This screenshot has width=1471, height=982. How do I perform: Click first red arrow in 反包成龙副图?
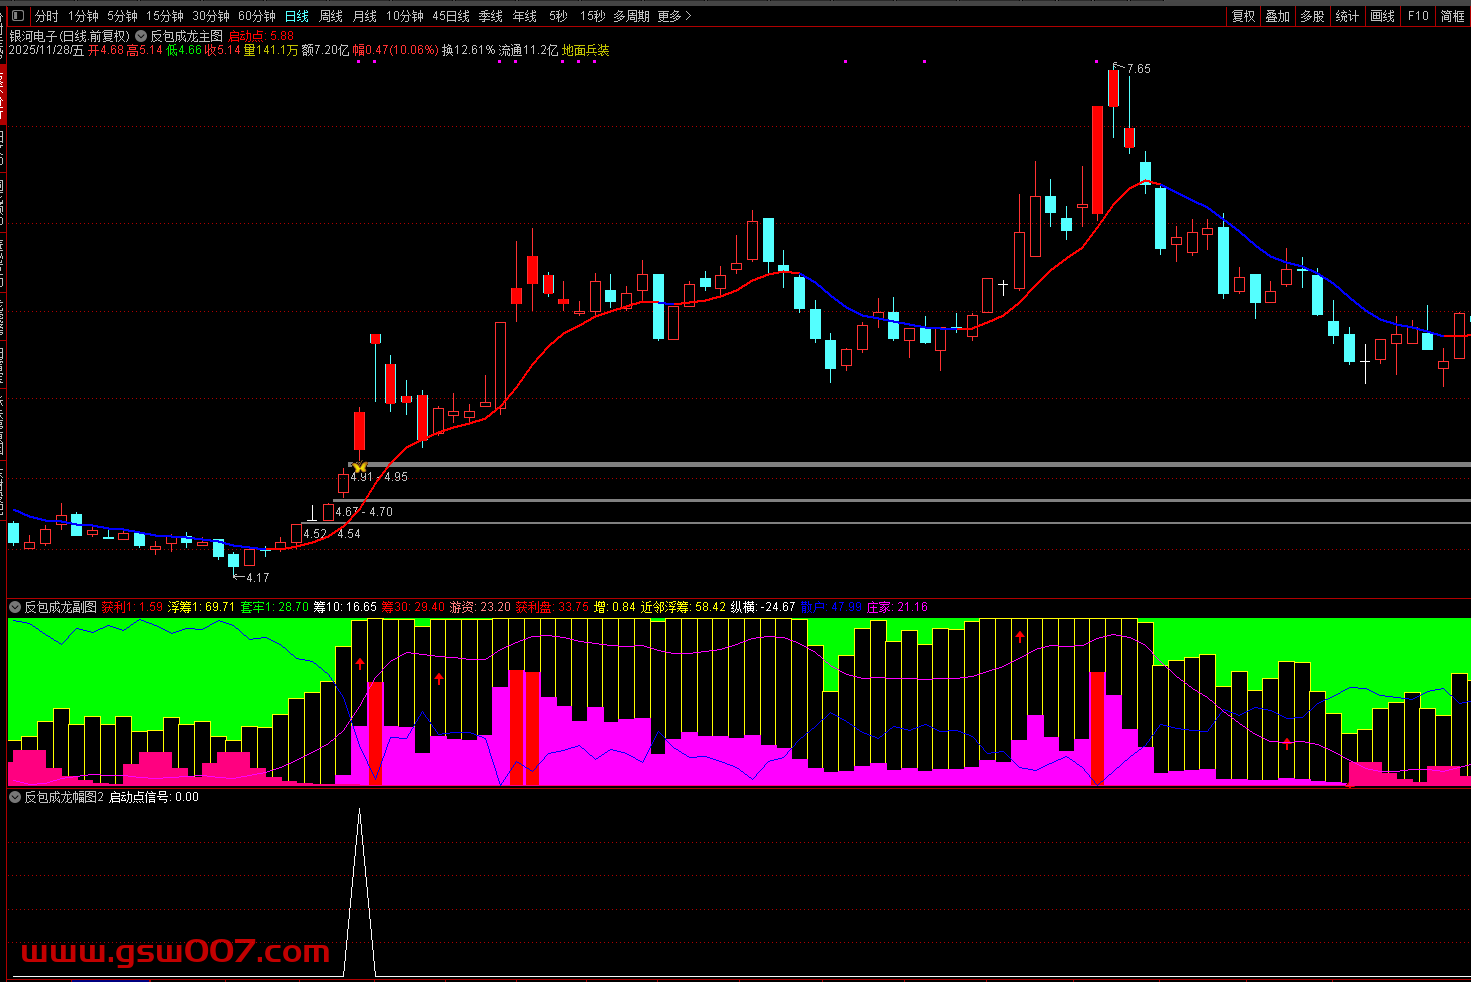[x=360, y=663]
